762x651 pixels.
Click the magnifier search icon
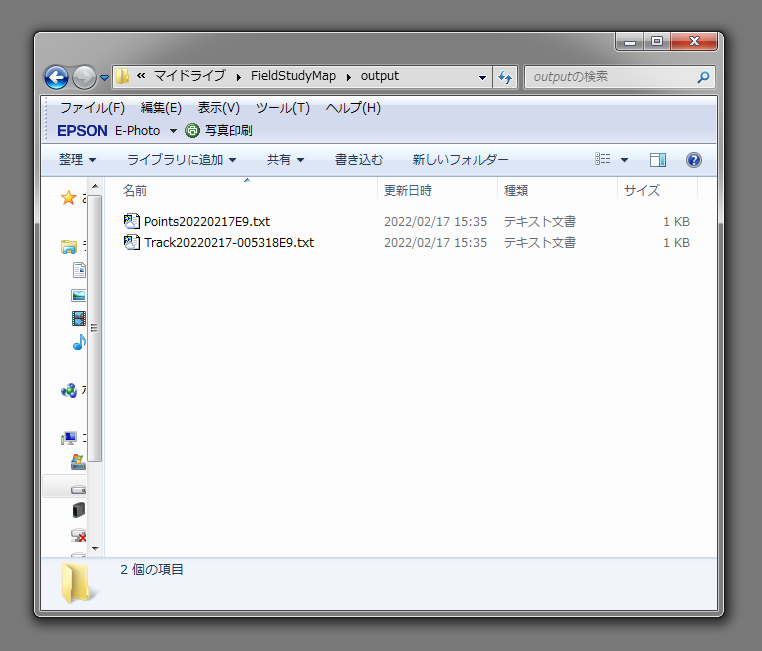click(703, 77)
